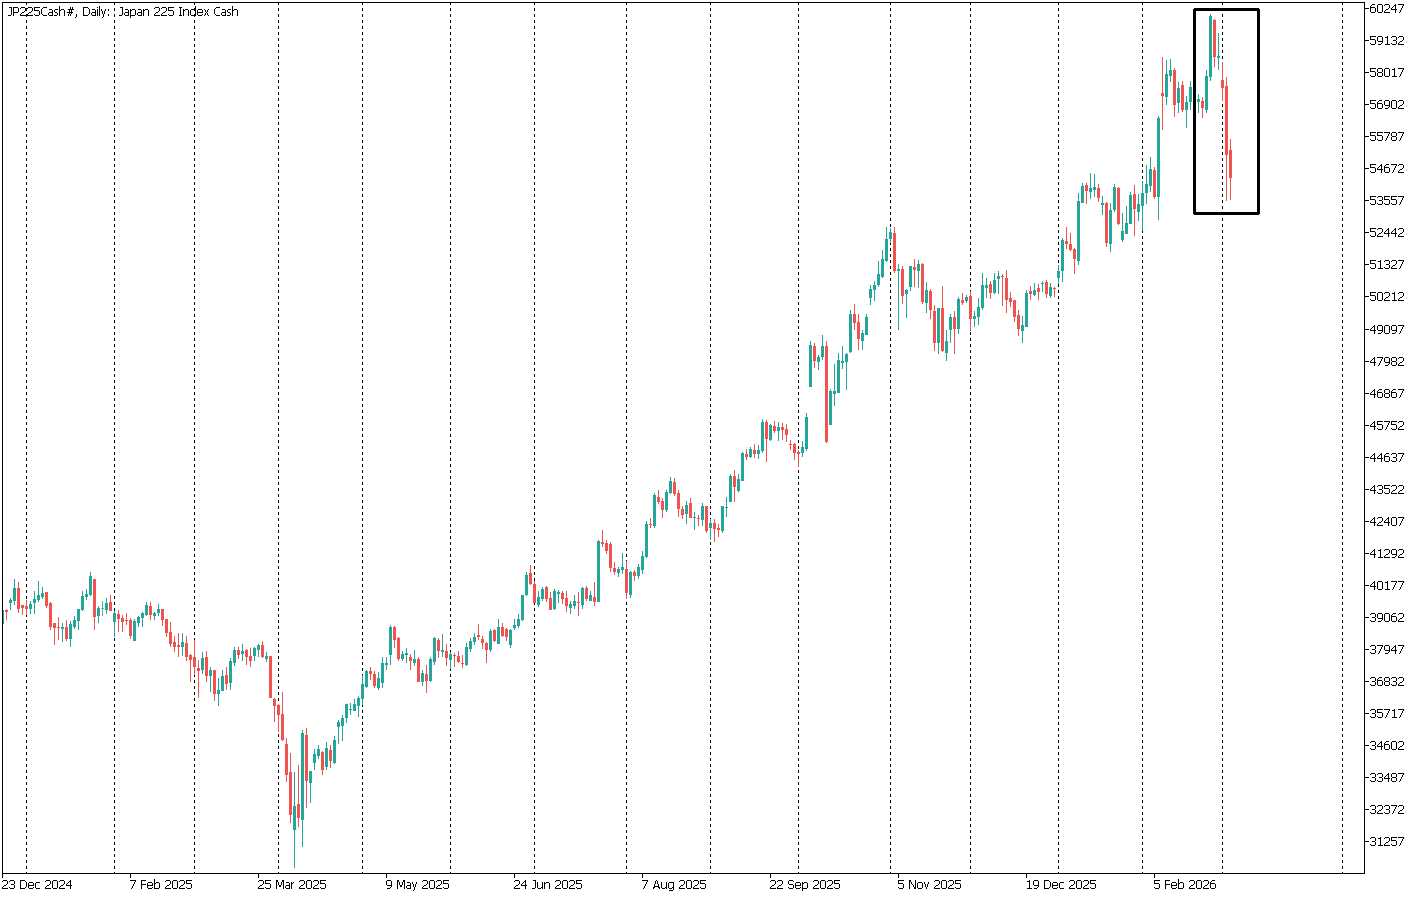Click the 23 Dec 2024 date label

pyautogui.click(x=37, y=885)
